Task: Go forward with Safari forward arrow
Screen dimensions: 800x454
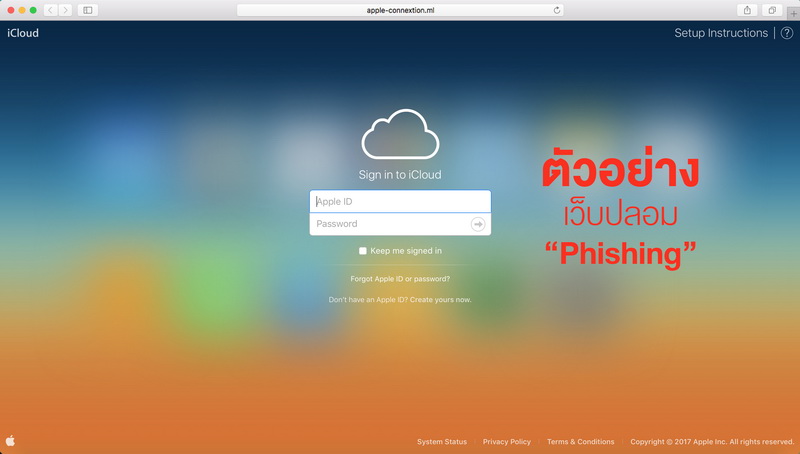Action: click(65, 10)
